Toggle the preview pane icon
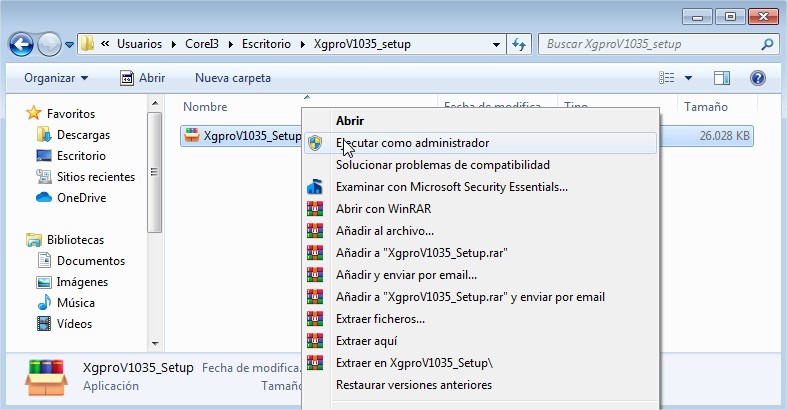Image resolution: width=787 pixels, height=410 pixels. click(721, 78)
